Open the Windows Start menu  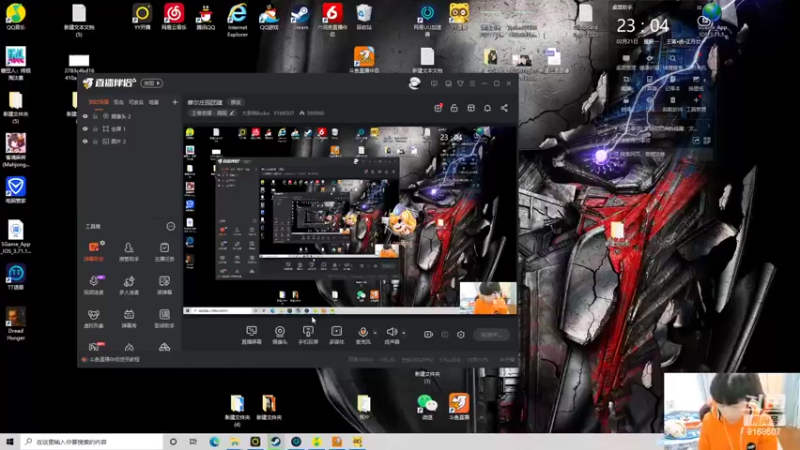click(x=10, y=441)
